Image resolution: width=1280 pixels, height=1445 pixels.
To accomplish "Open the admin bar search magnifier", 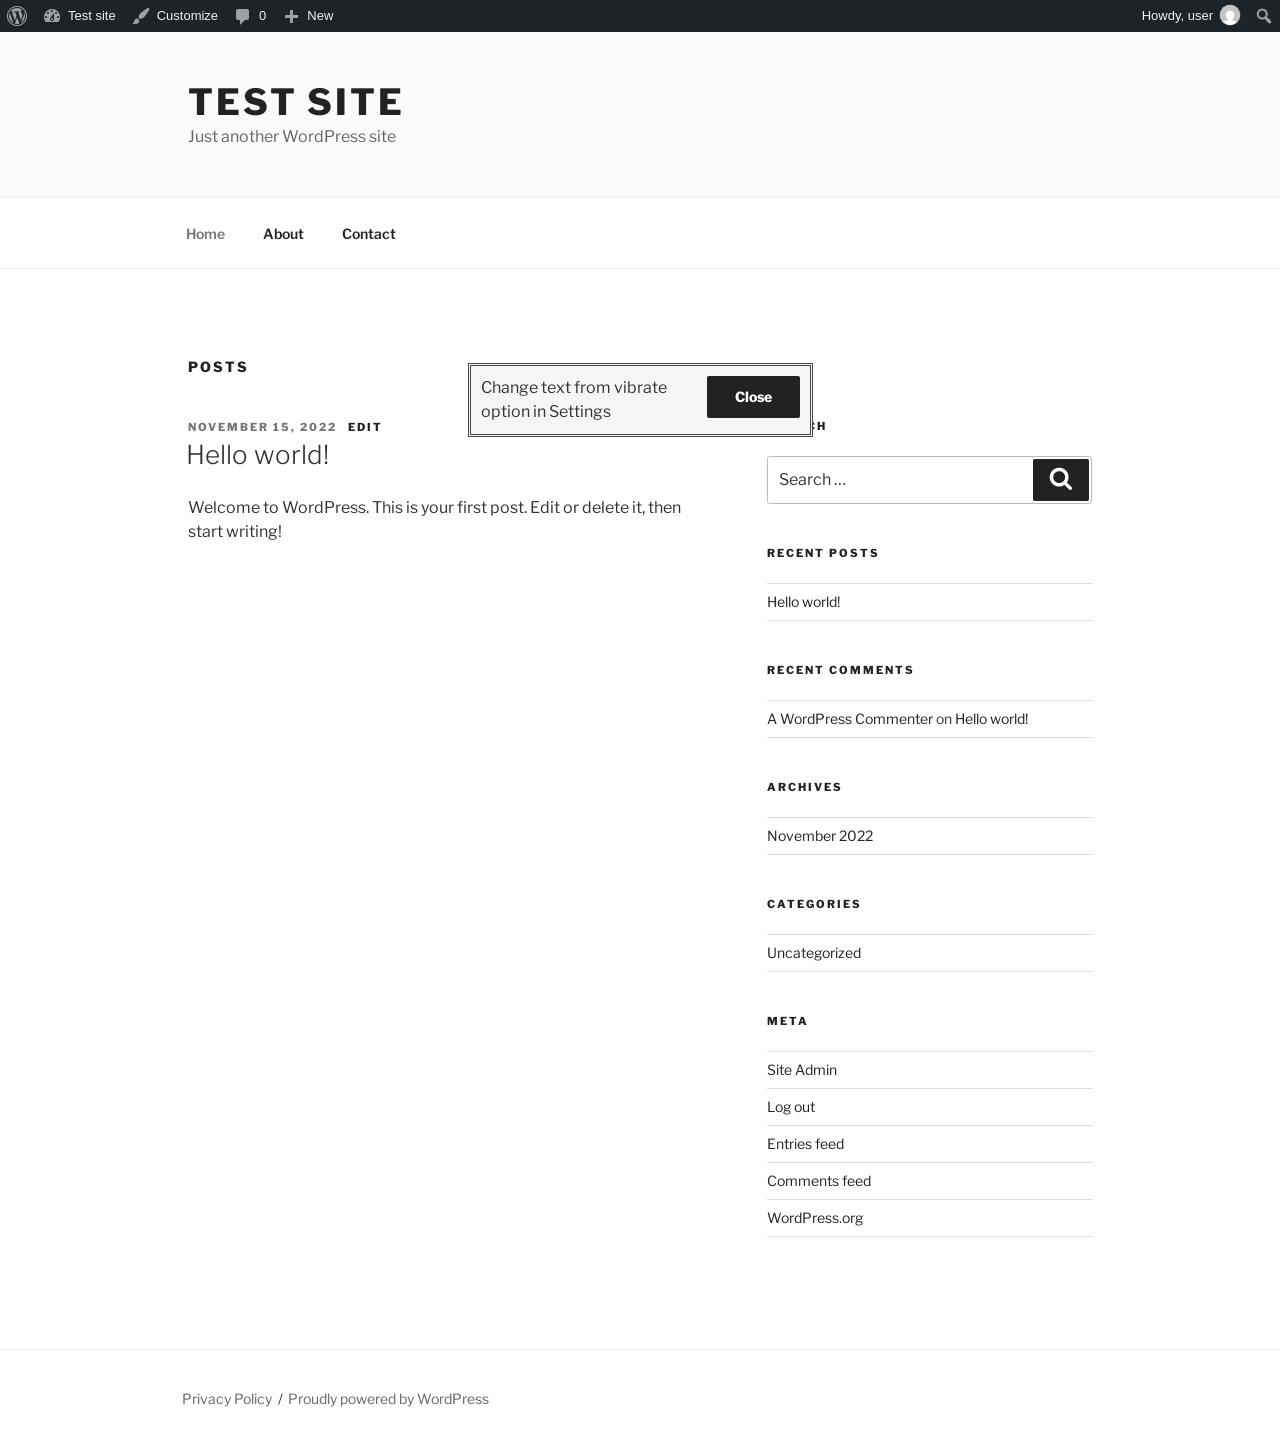I will click(1263, 16).
